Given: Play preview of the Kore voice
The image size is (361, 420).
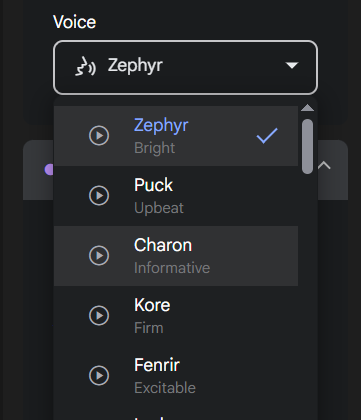Looking at the screenshot, I should tap(99, 316).
